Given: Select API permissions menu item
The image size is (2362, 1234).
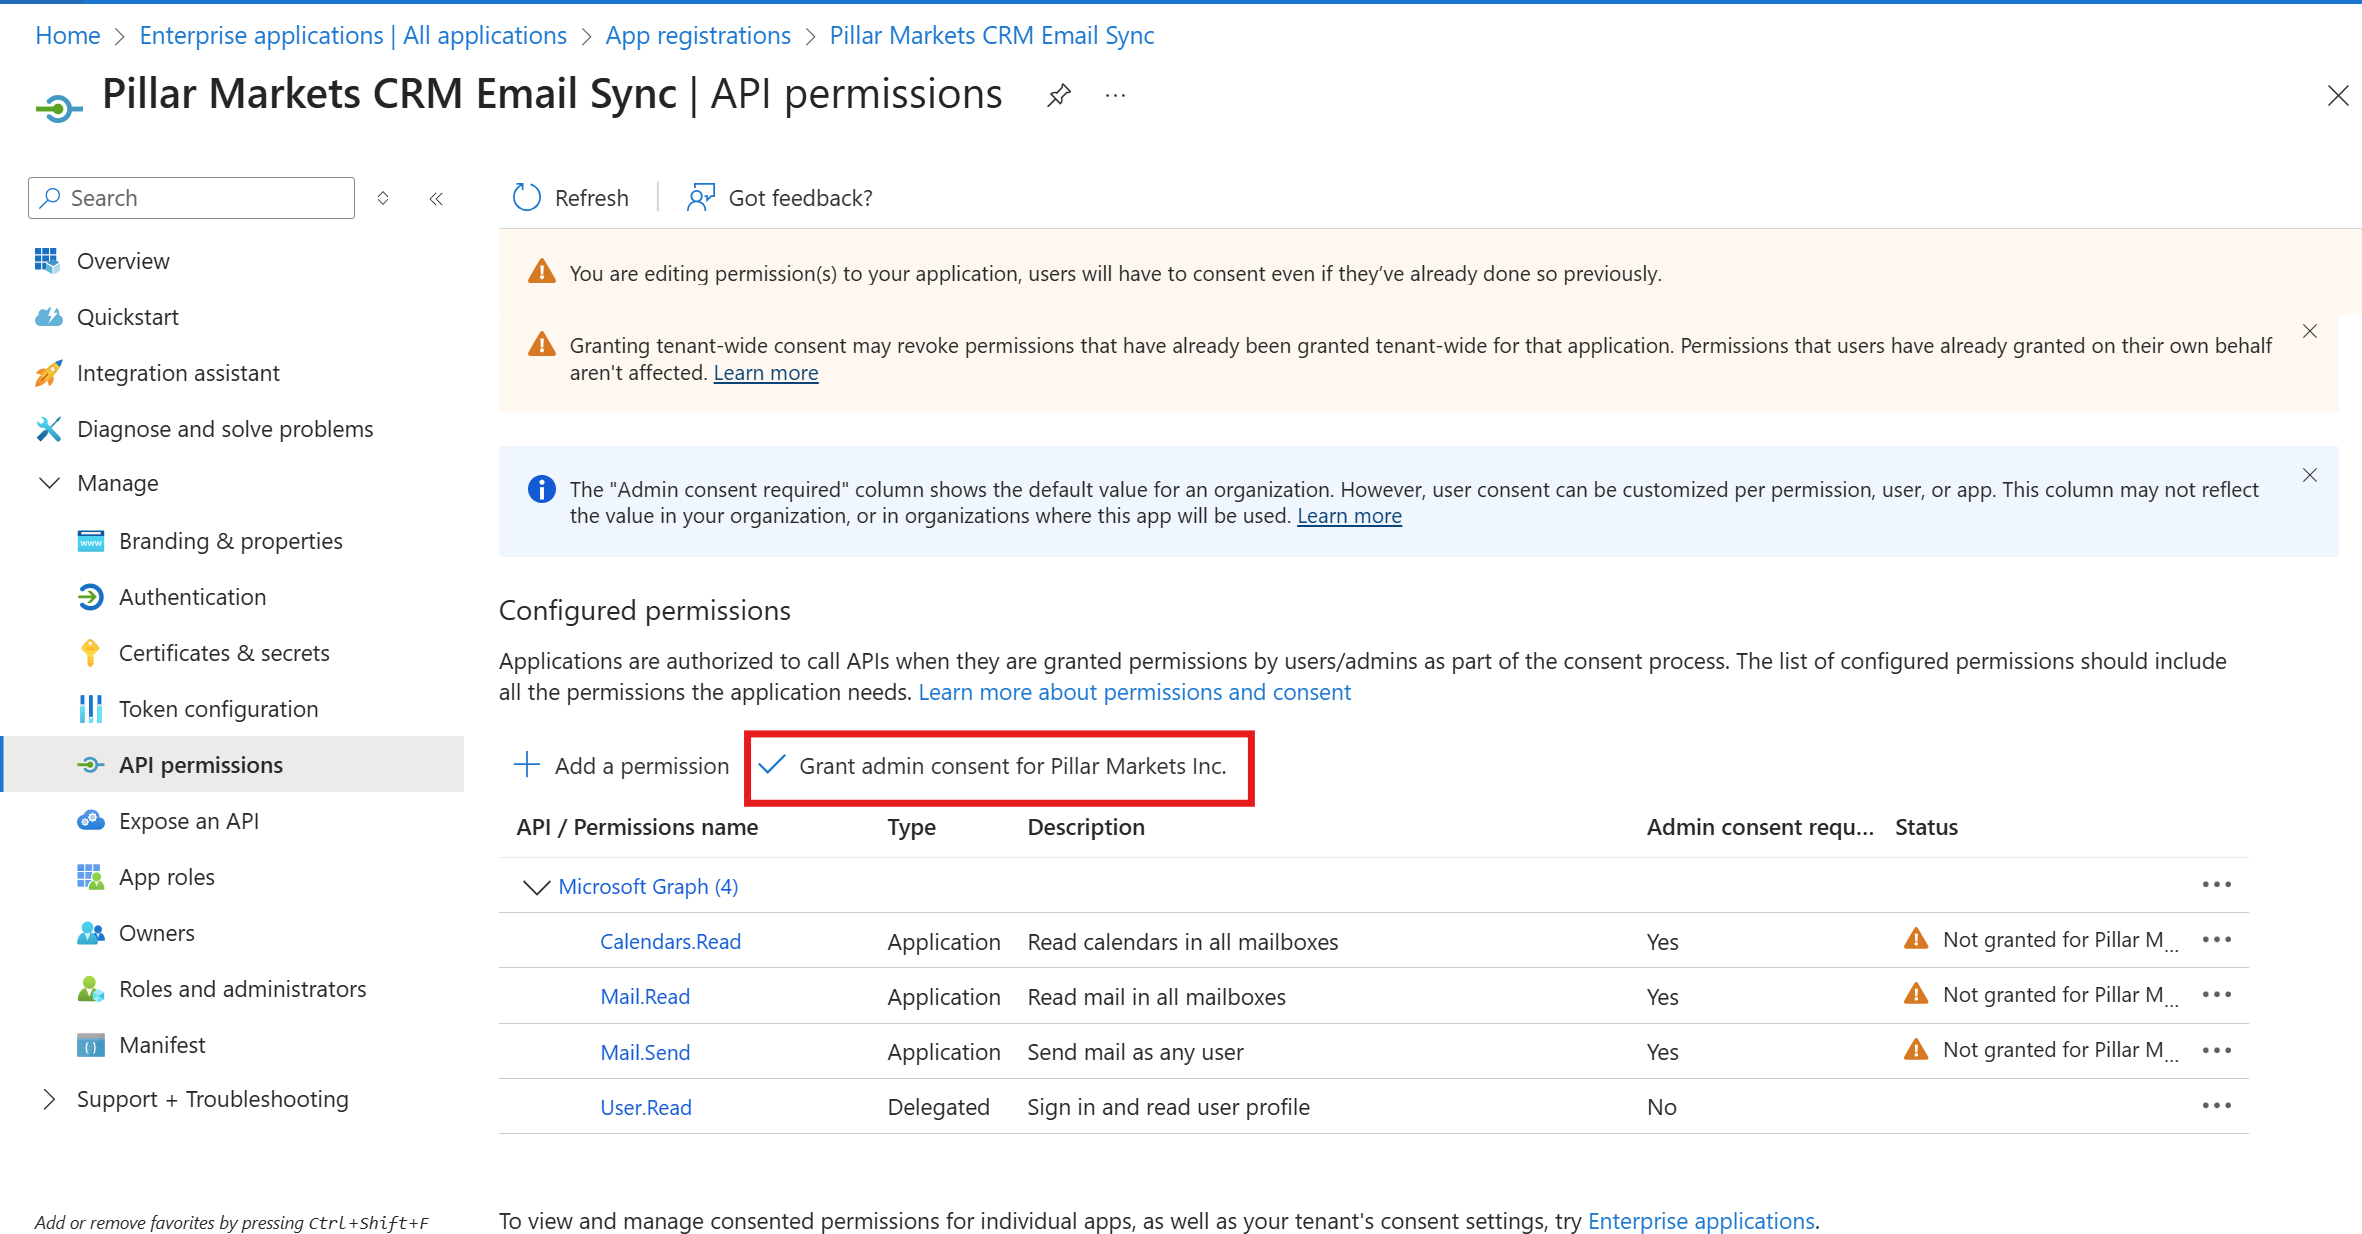Looking at the screenshot, I should 233,765.
